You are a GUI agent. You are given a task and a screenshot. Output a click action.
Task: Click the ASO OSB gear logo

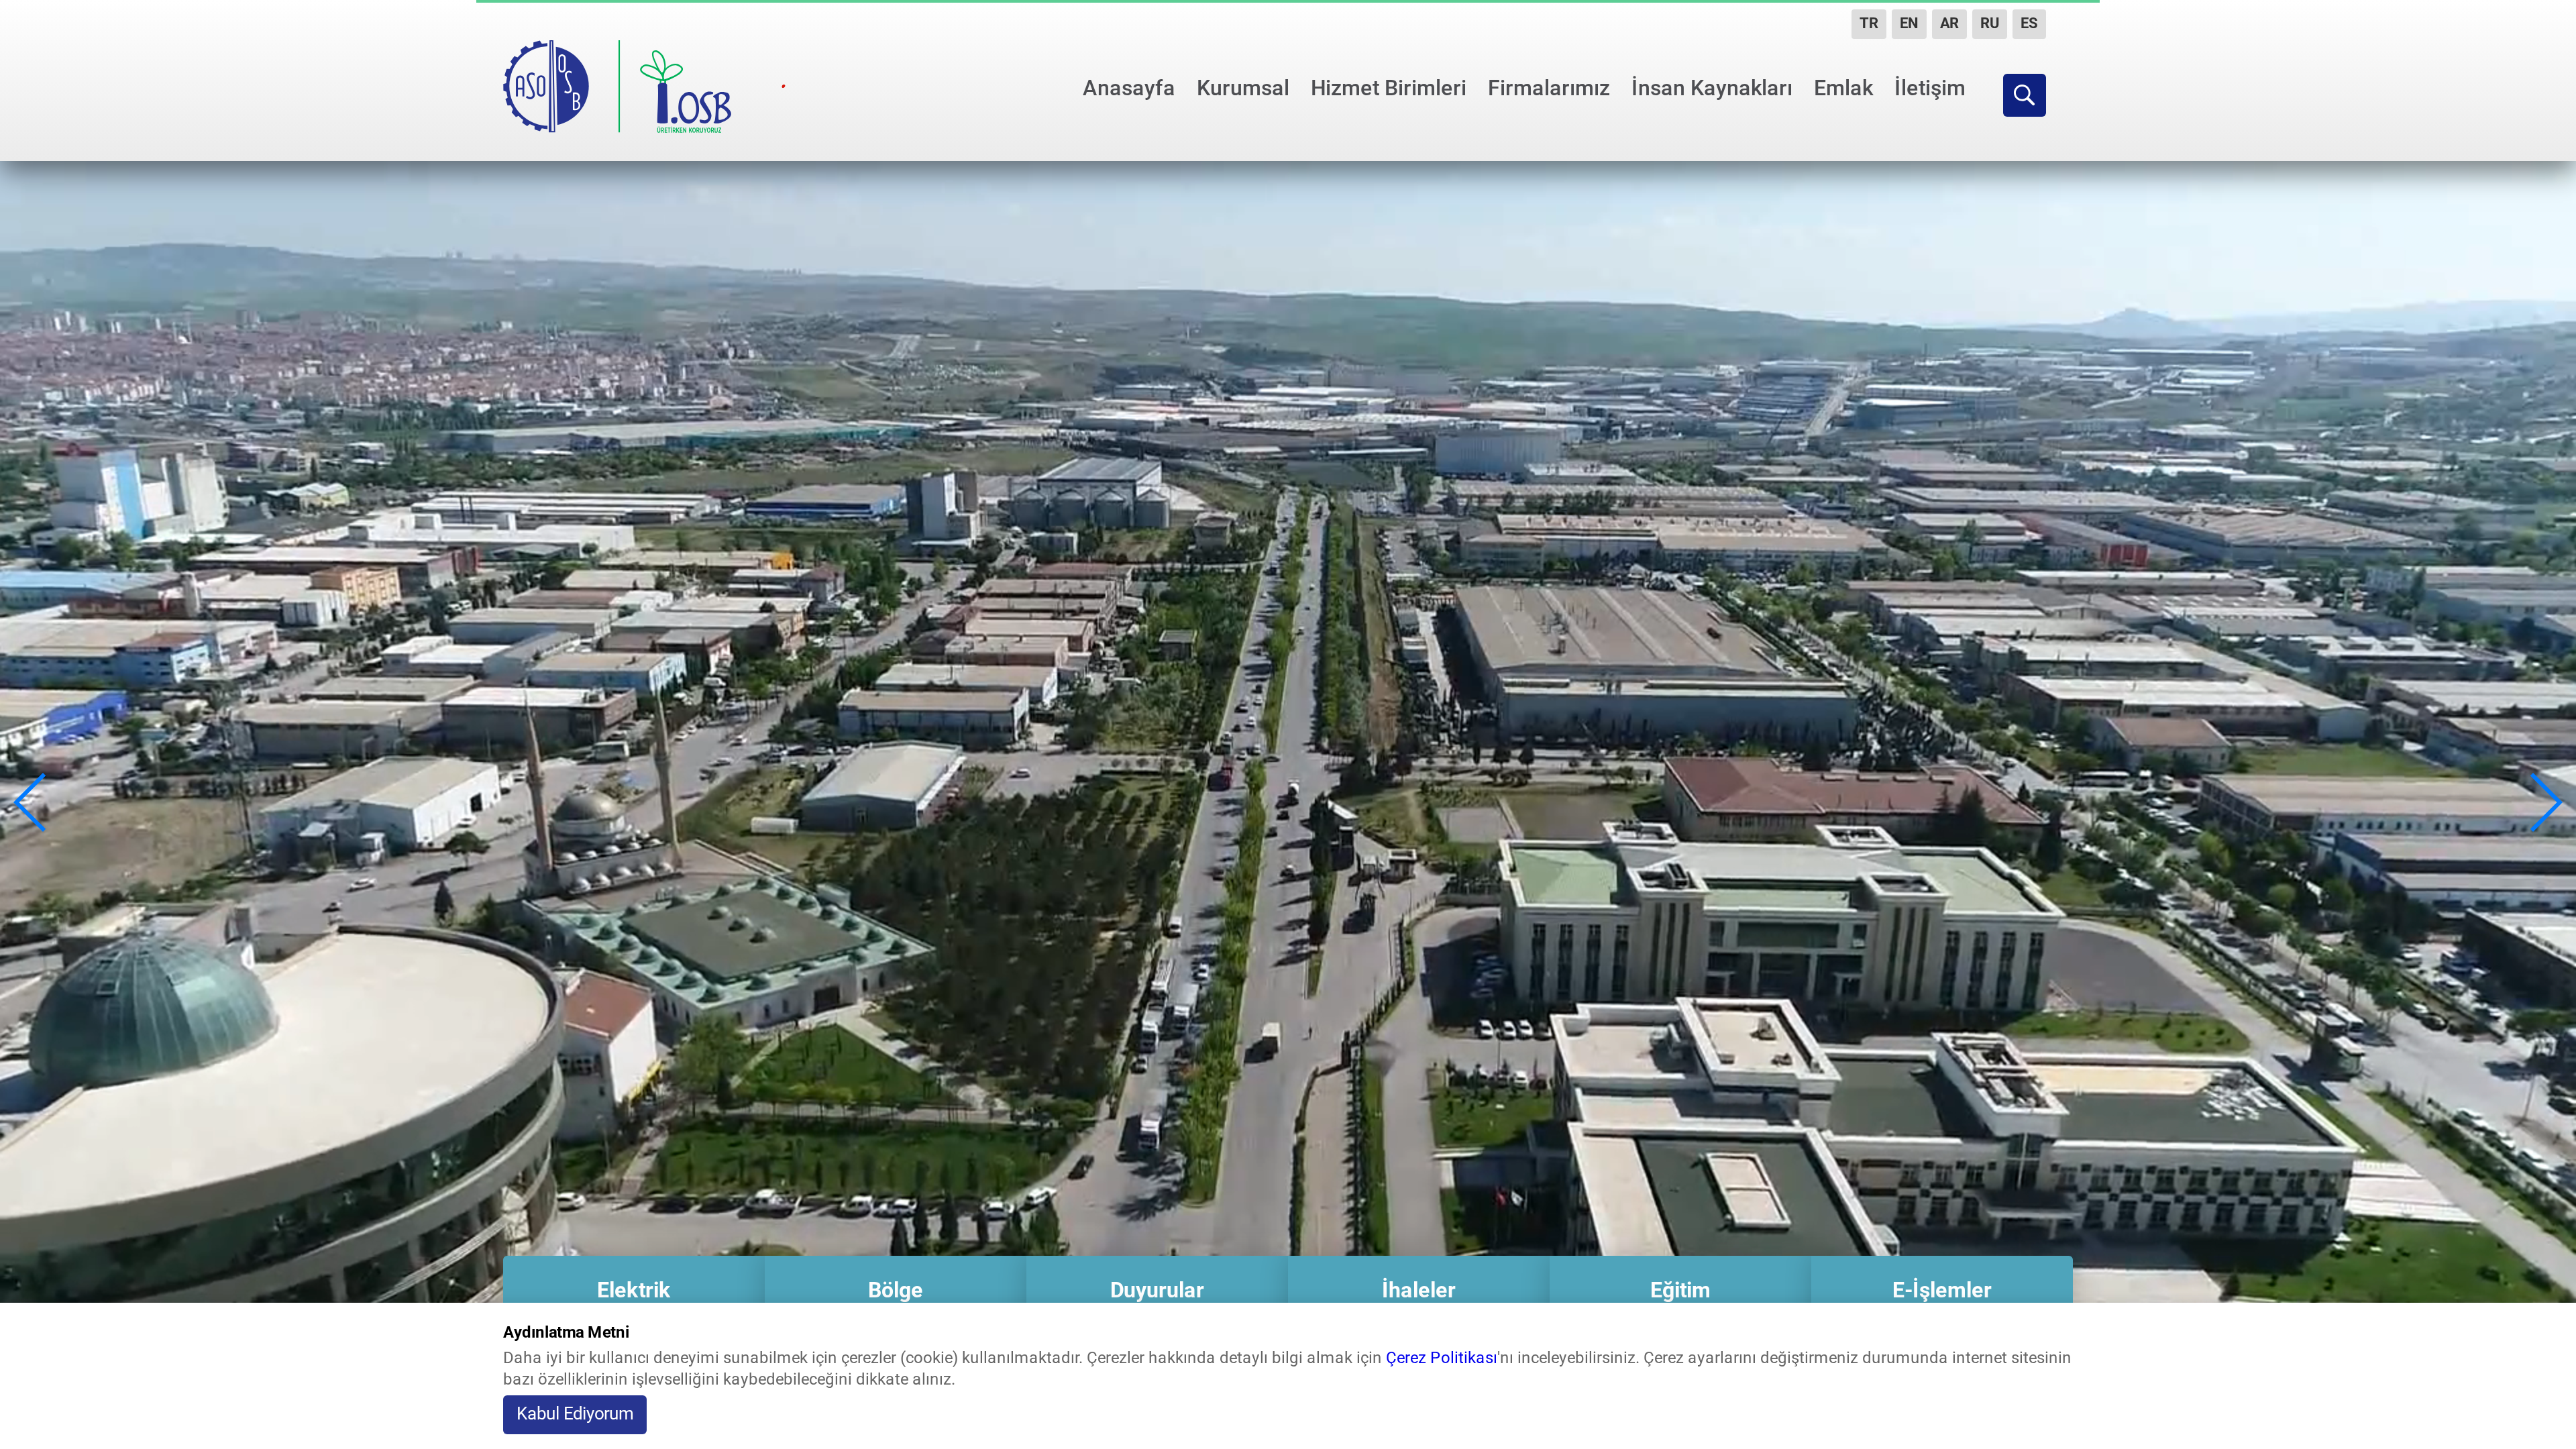(x=546, y=86)
